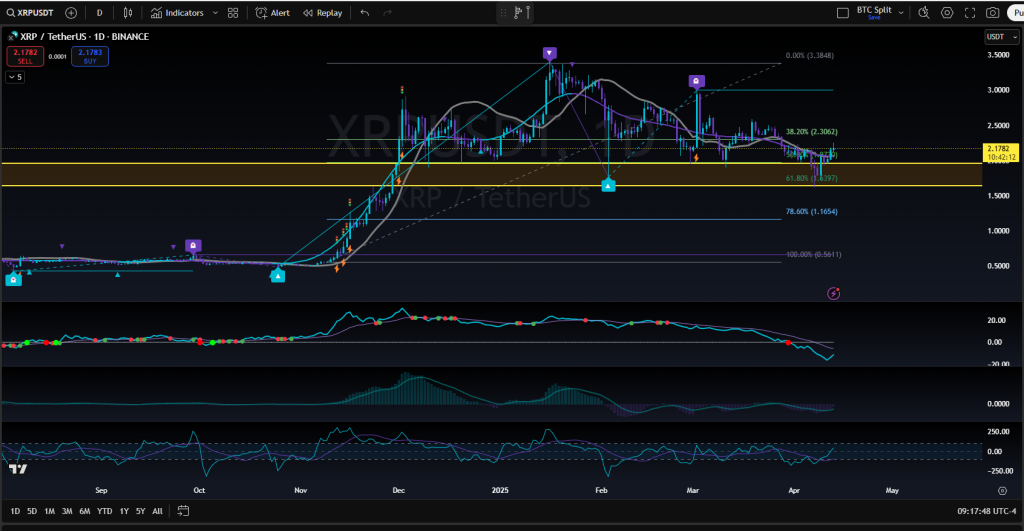Open the layout setup square icon

coord(843,12)
